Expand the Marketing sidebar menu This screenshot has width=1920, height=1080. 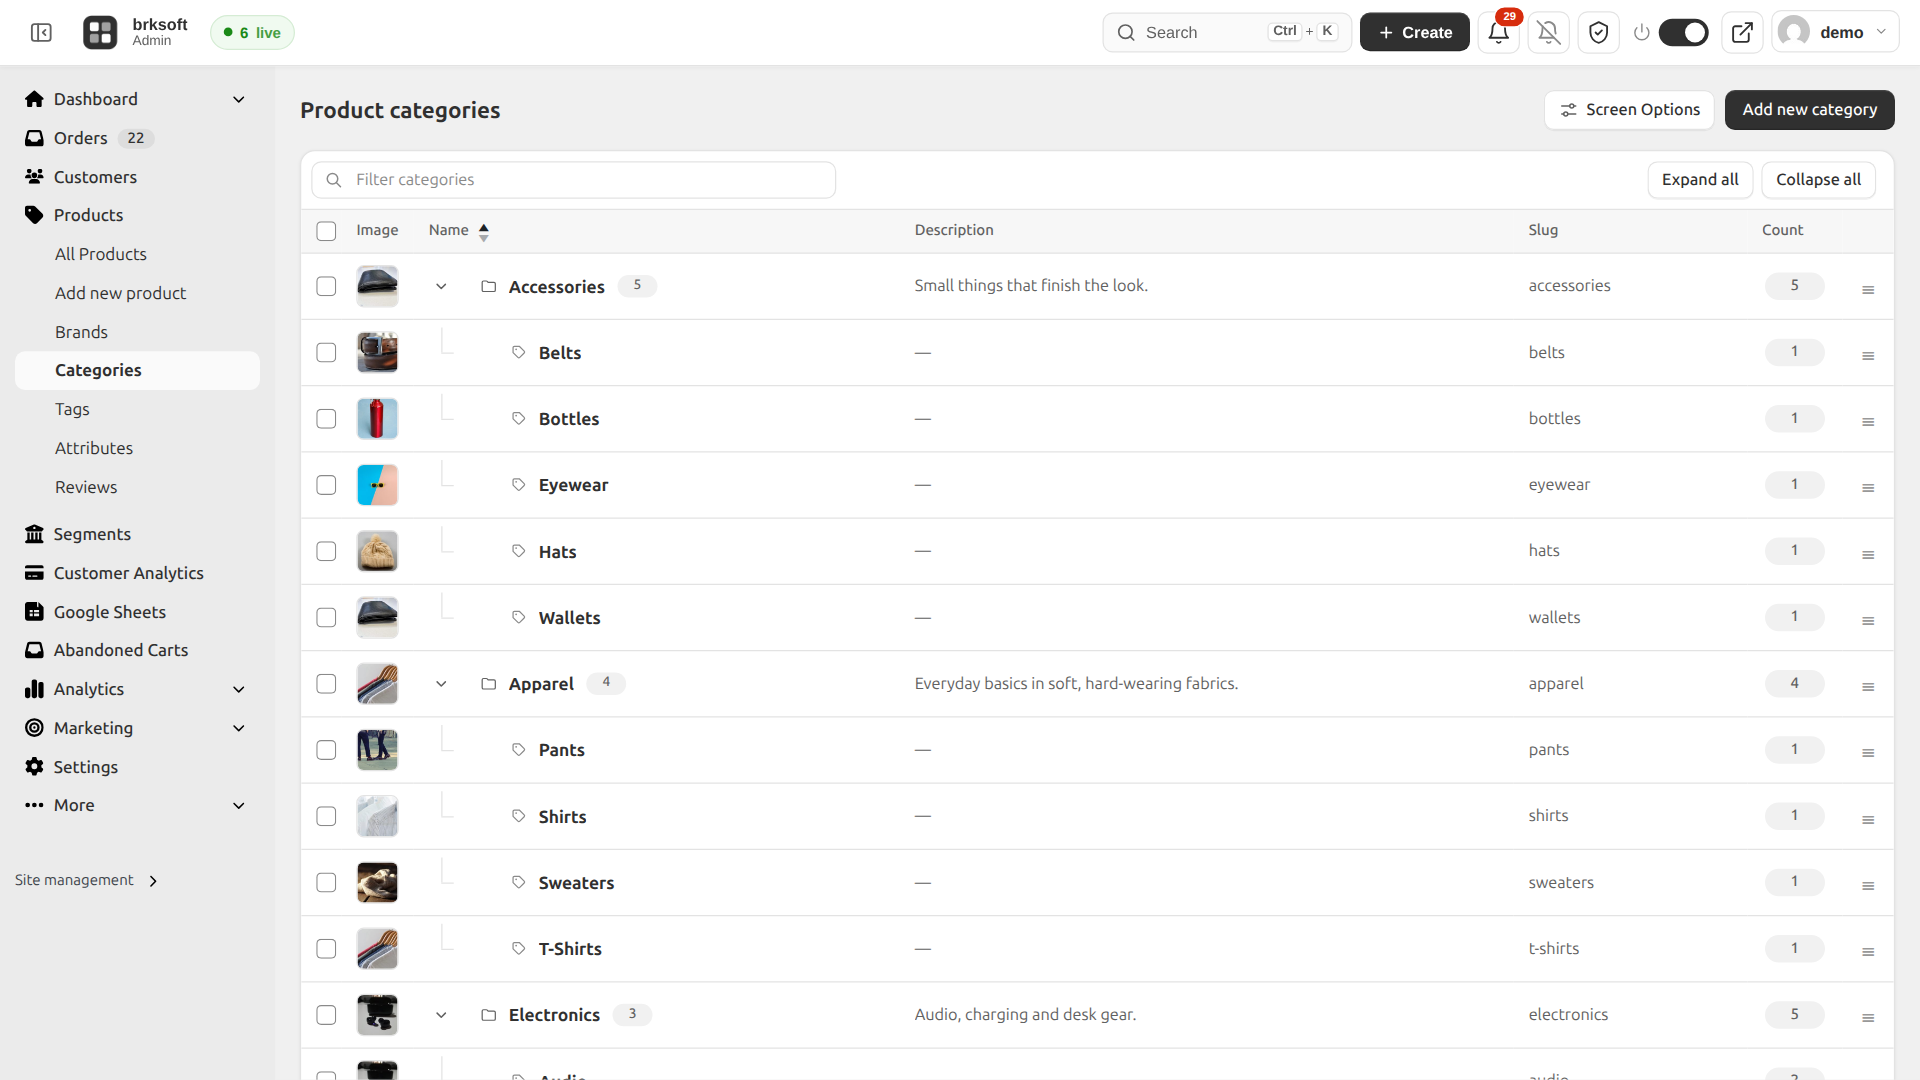(238, 728)
